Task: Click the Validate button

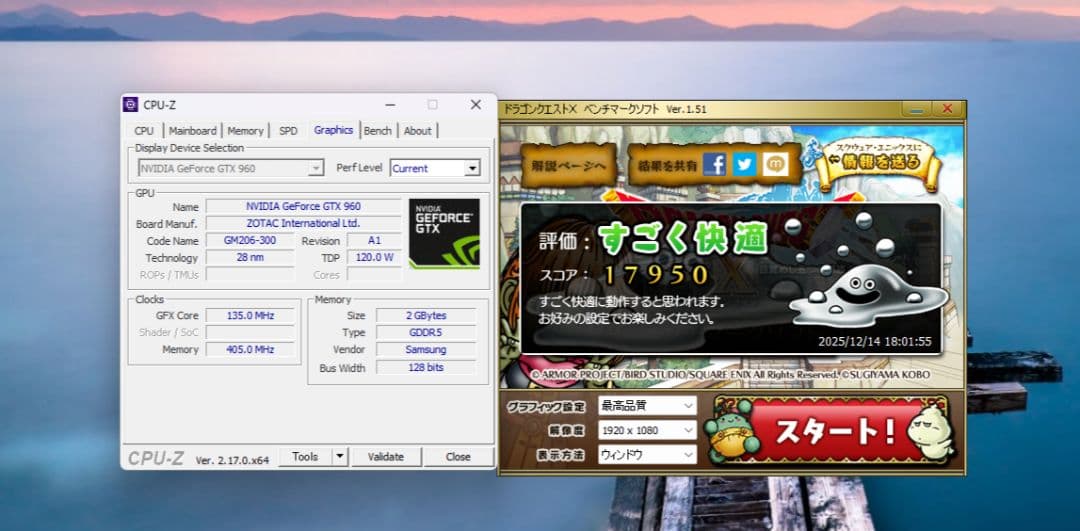Action: pyautogui.click(x=386, y=457)
